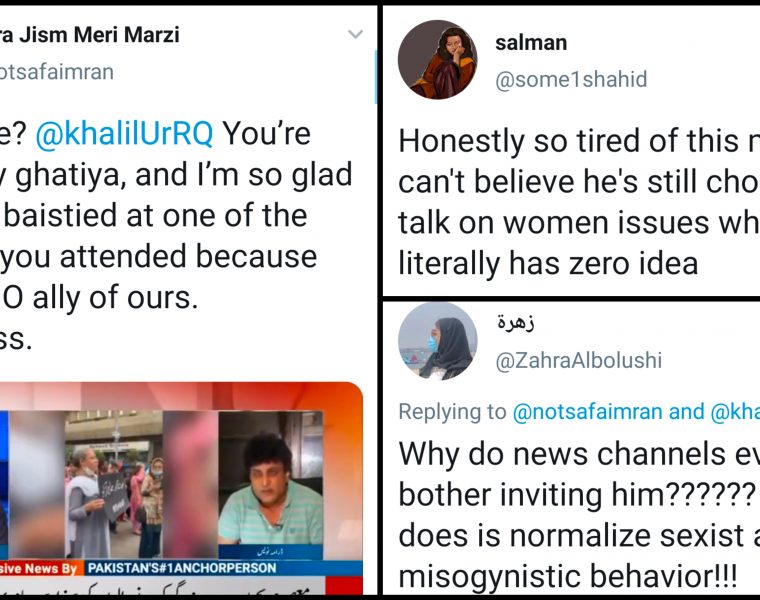Open the chevron menu on the left tweet
760x600 pixels.
click(355, 36)
